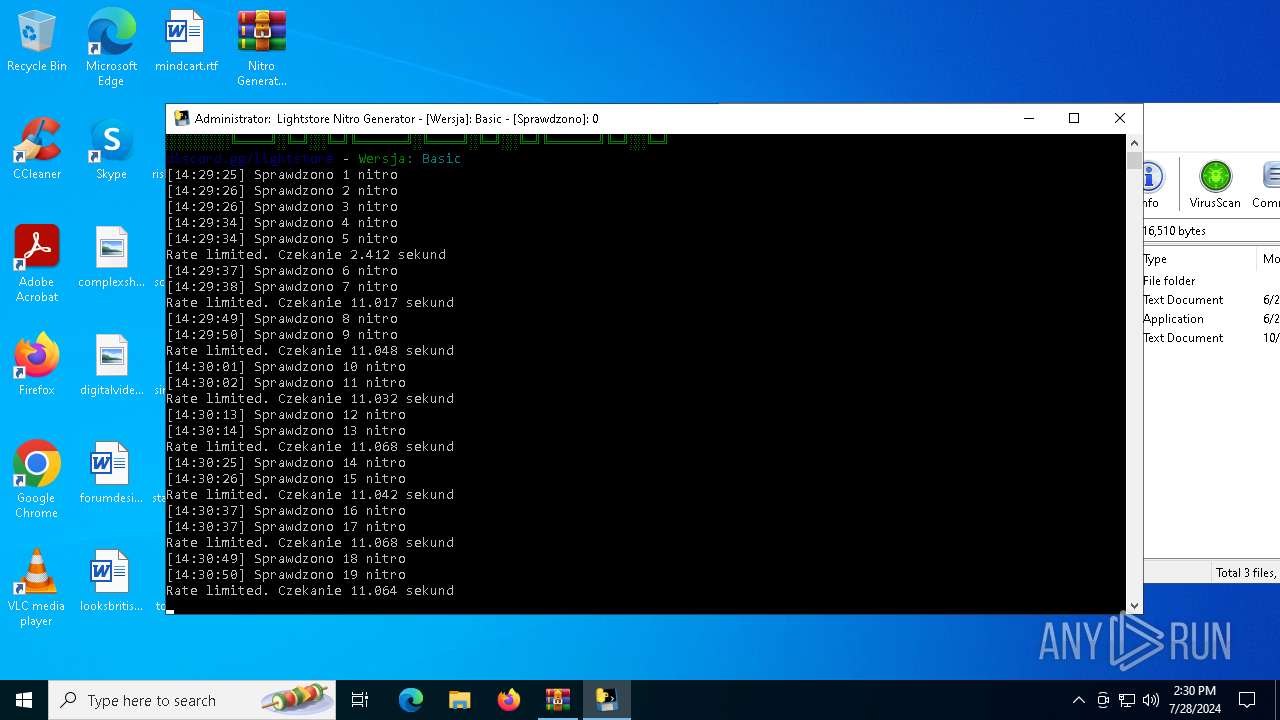Click line 'Rate limited. Czekanie 11.064 sekund'
This screenshot has width=1280, height=720.
(310, 591)
